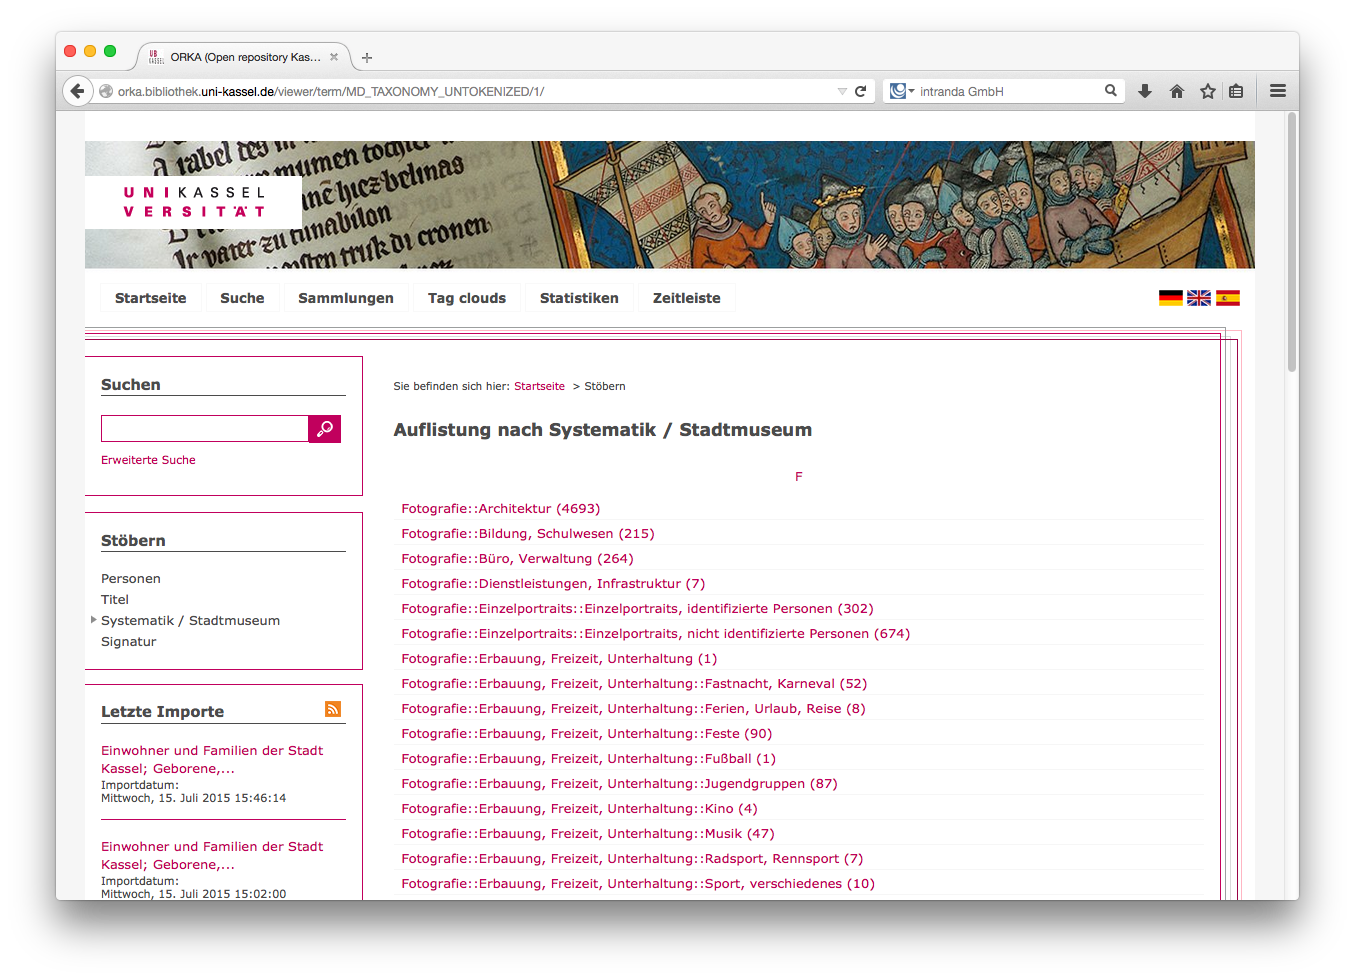Screen dimensions: 1355x980
Task: Open Ferien, Urlaub, Reise (8) entry
Action: coord(633,709)
